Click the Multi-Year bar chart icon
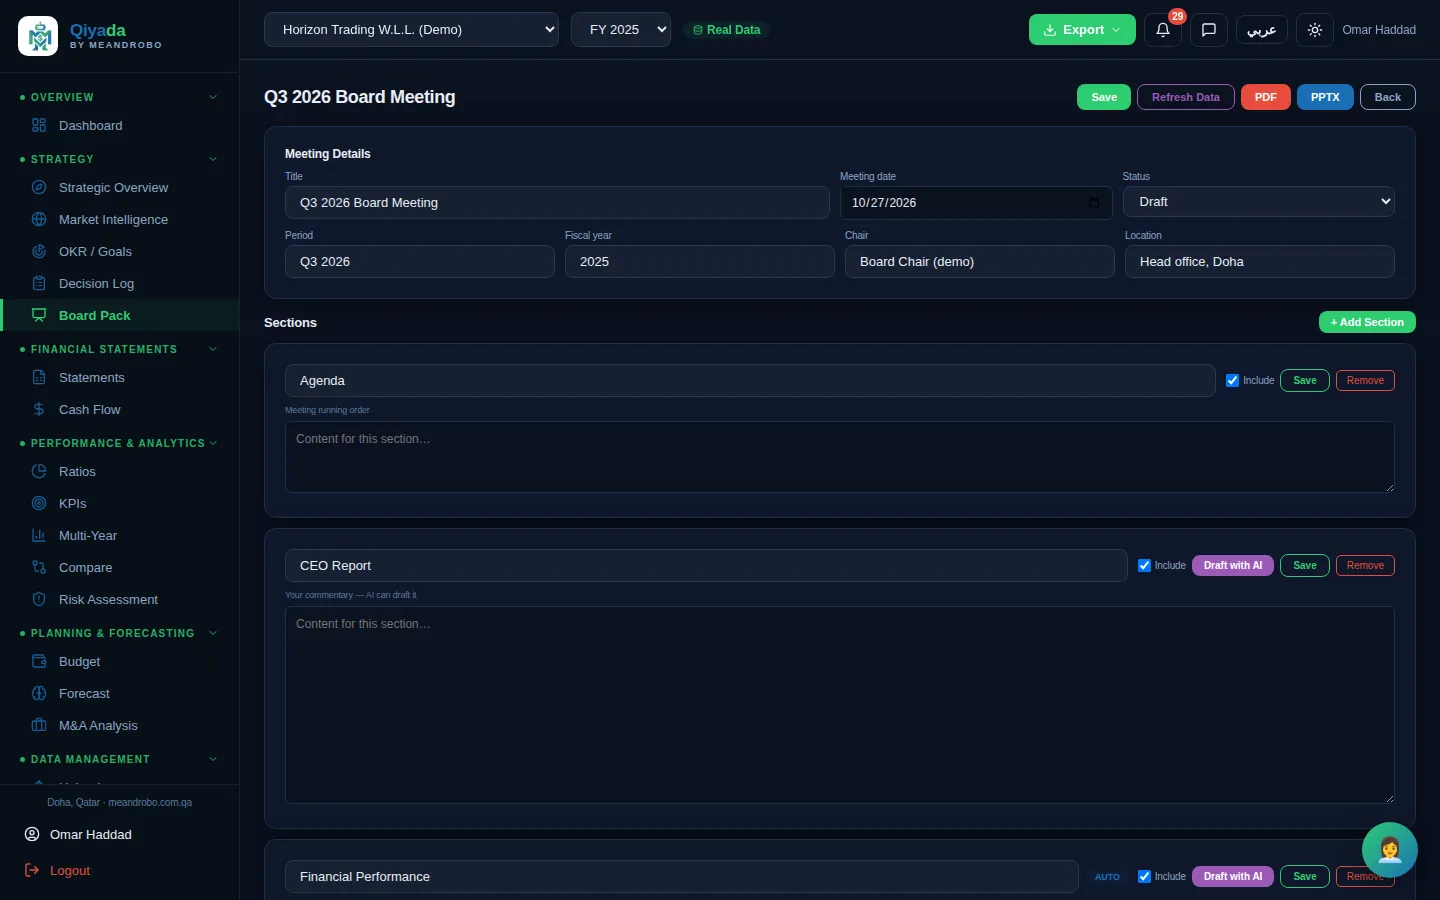The width and height of the screenshot is (1440, 900). [x=39, y=535]
